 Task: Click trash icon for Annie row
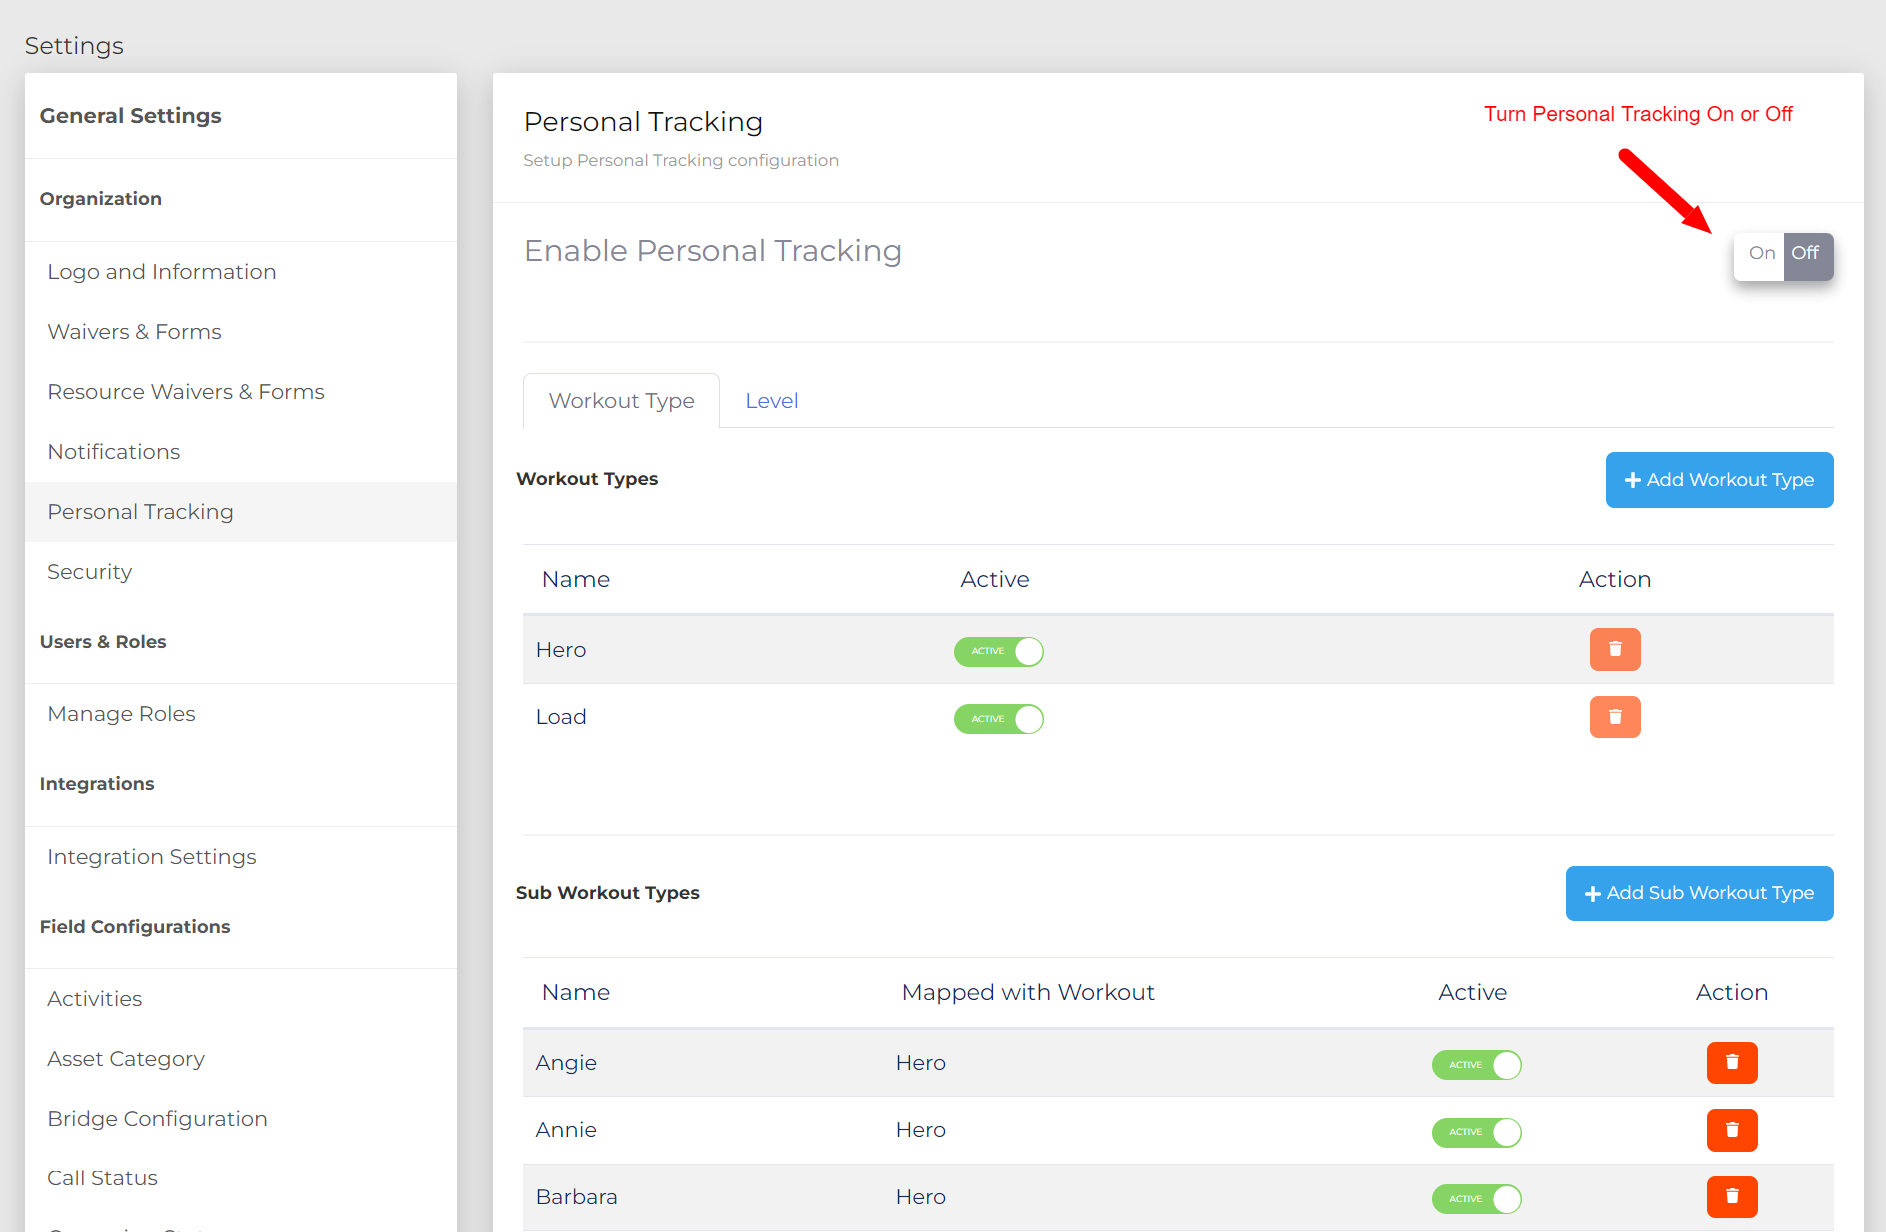pyautogui.click(x=1731, y=1130)
